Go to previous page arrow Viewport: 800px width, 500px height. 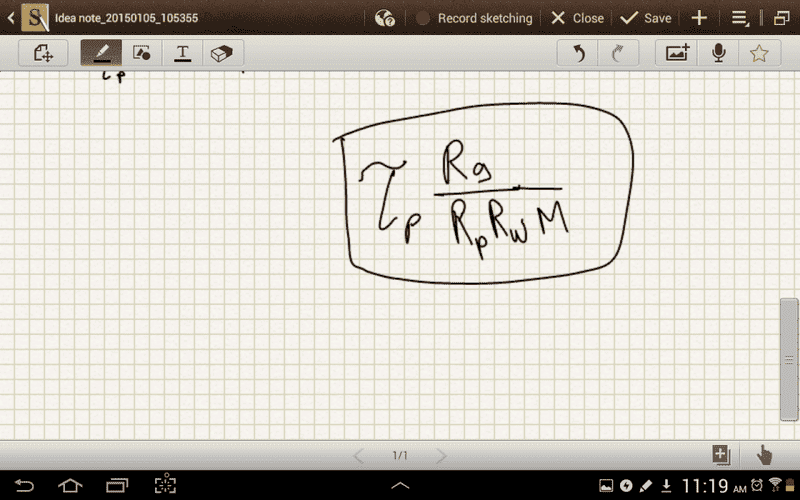(359, 456)
